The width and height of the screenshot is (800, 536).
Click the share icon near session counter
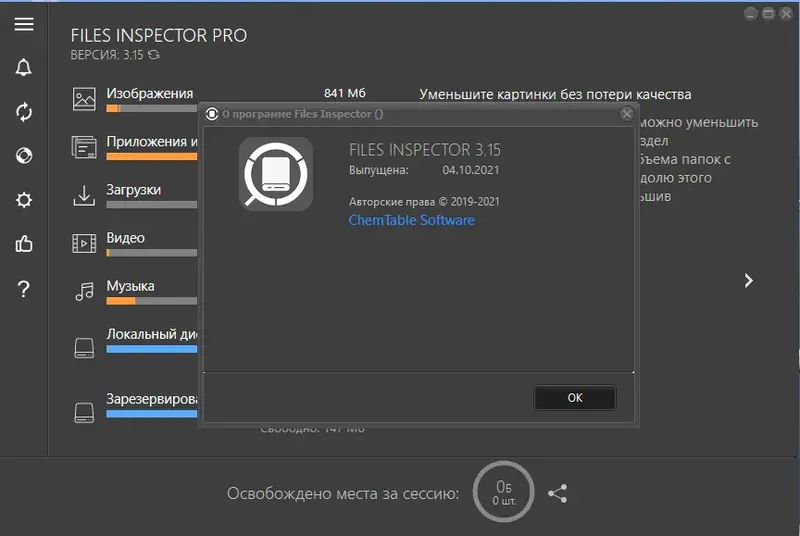pyautogui.click(x=558, y=494)
